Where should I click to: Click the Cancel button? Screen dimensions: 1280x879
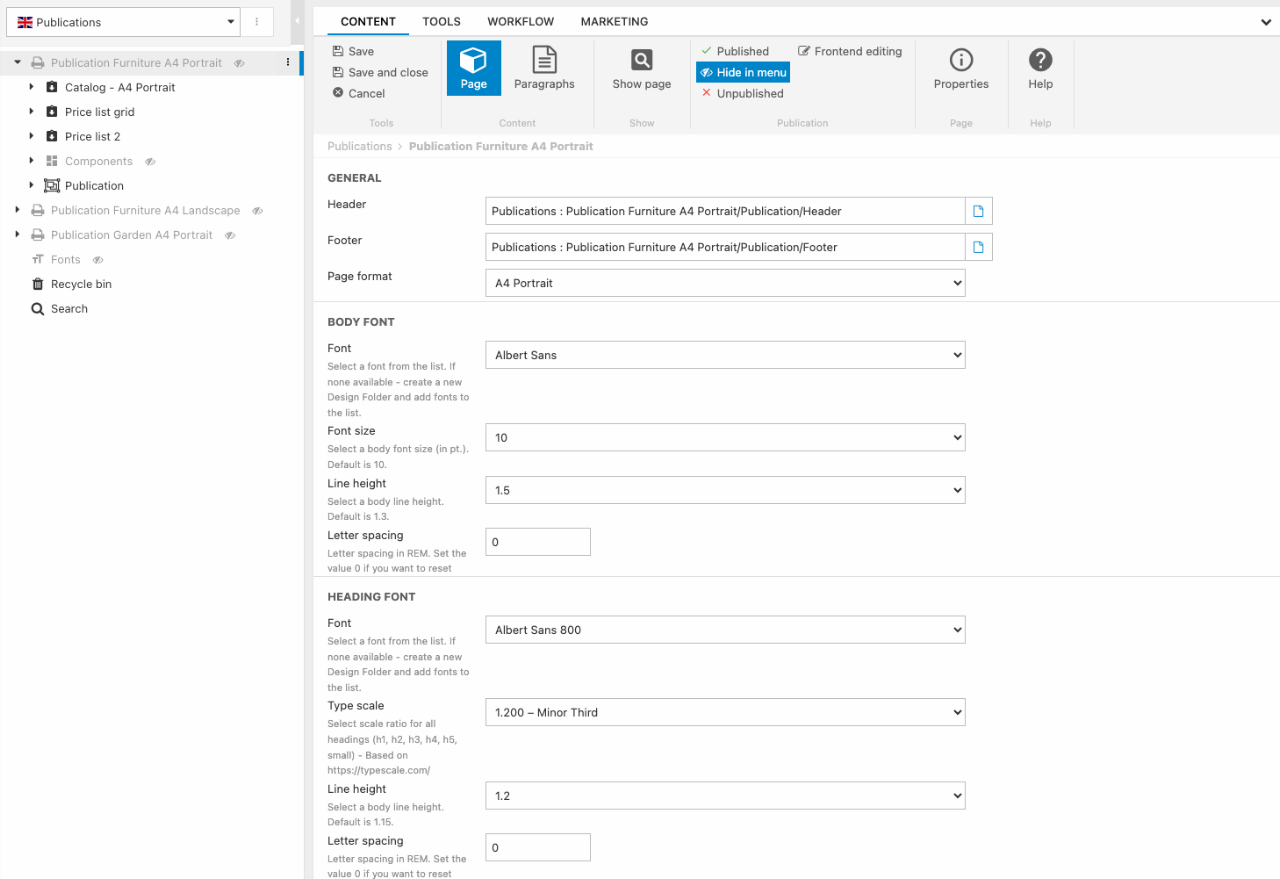tap(366, 93)
